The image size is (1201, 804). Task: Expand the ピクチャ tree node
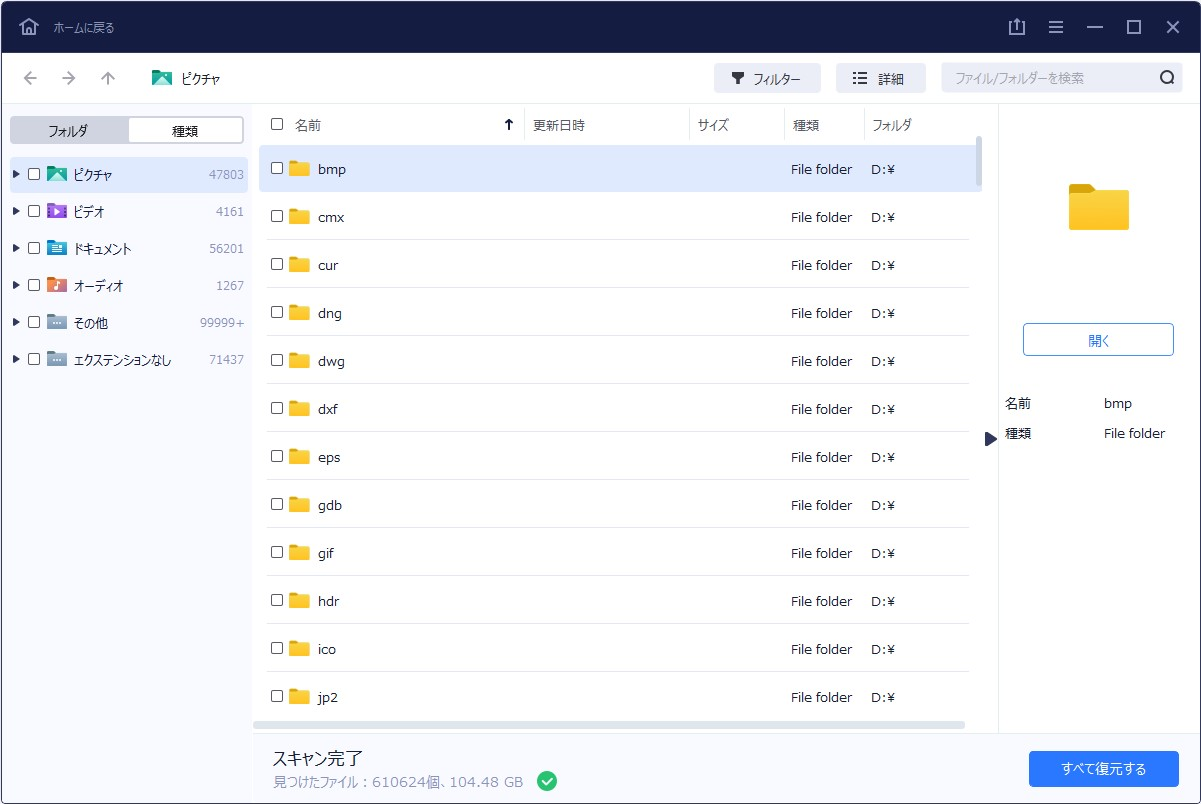click(x=16, y=174)
